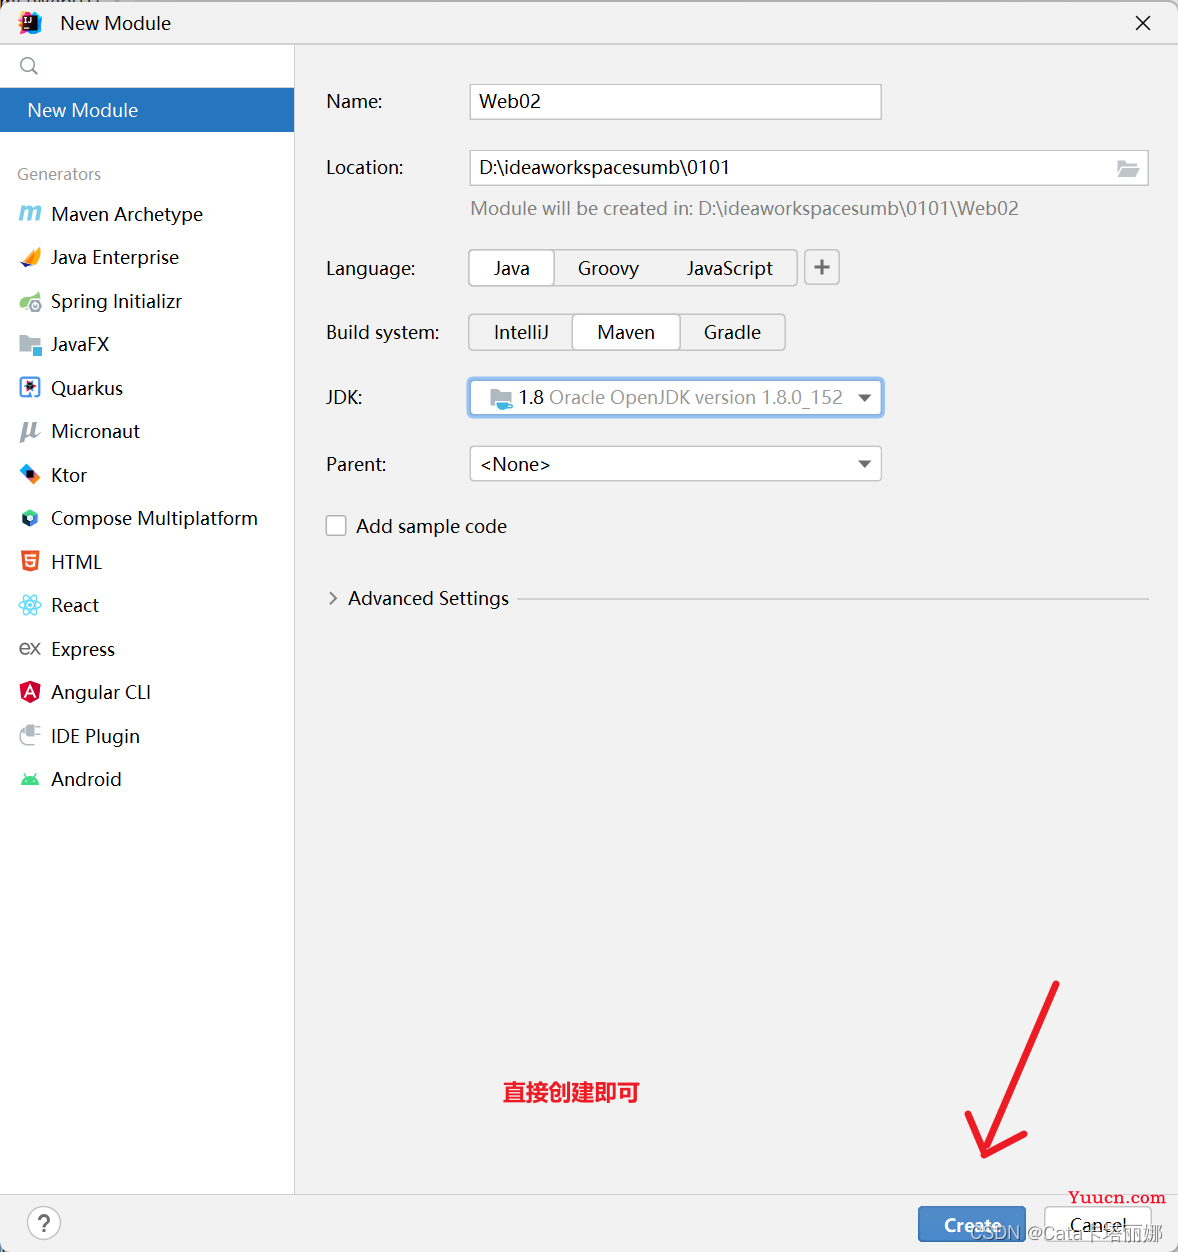Click the Android label in Generators
The image size is (1178, 1252).
86,779
